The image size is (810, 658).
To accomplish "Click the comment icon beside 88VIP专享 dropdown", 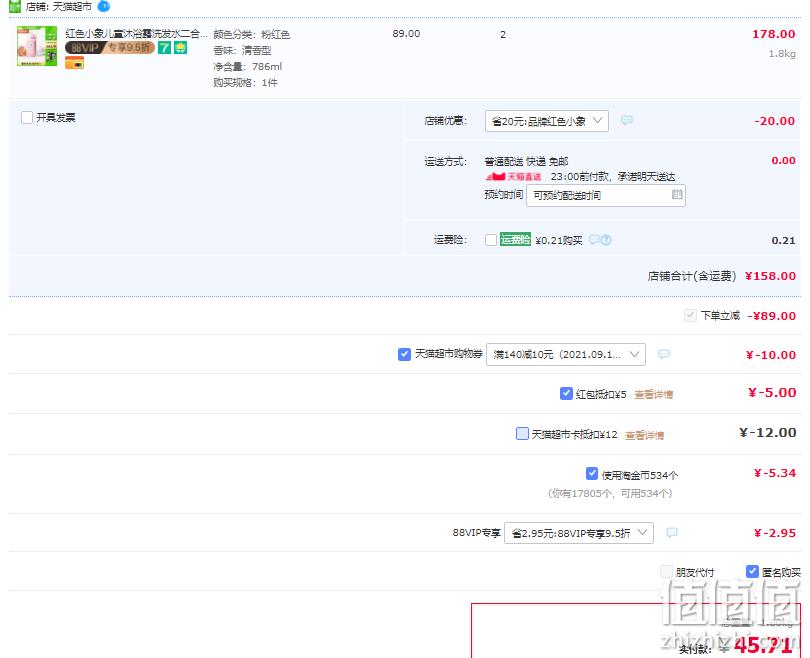I will click(x=672, y=532).
